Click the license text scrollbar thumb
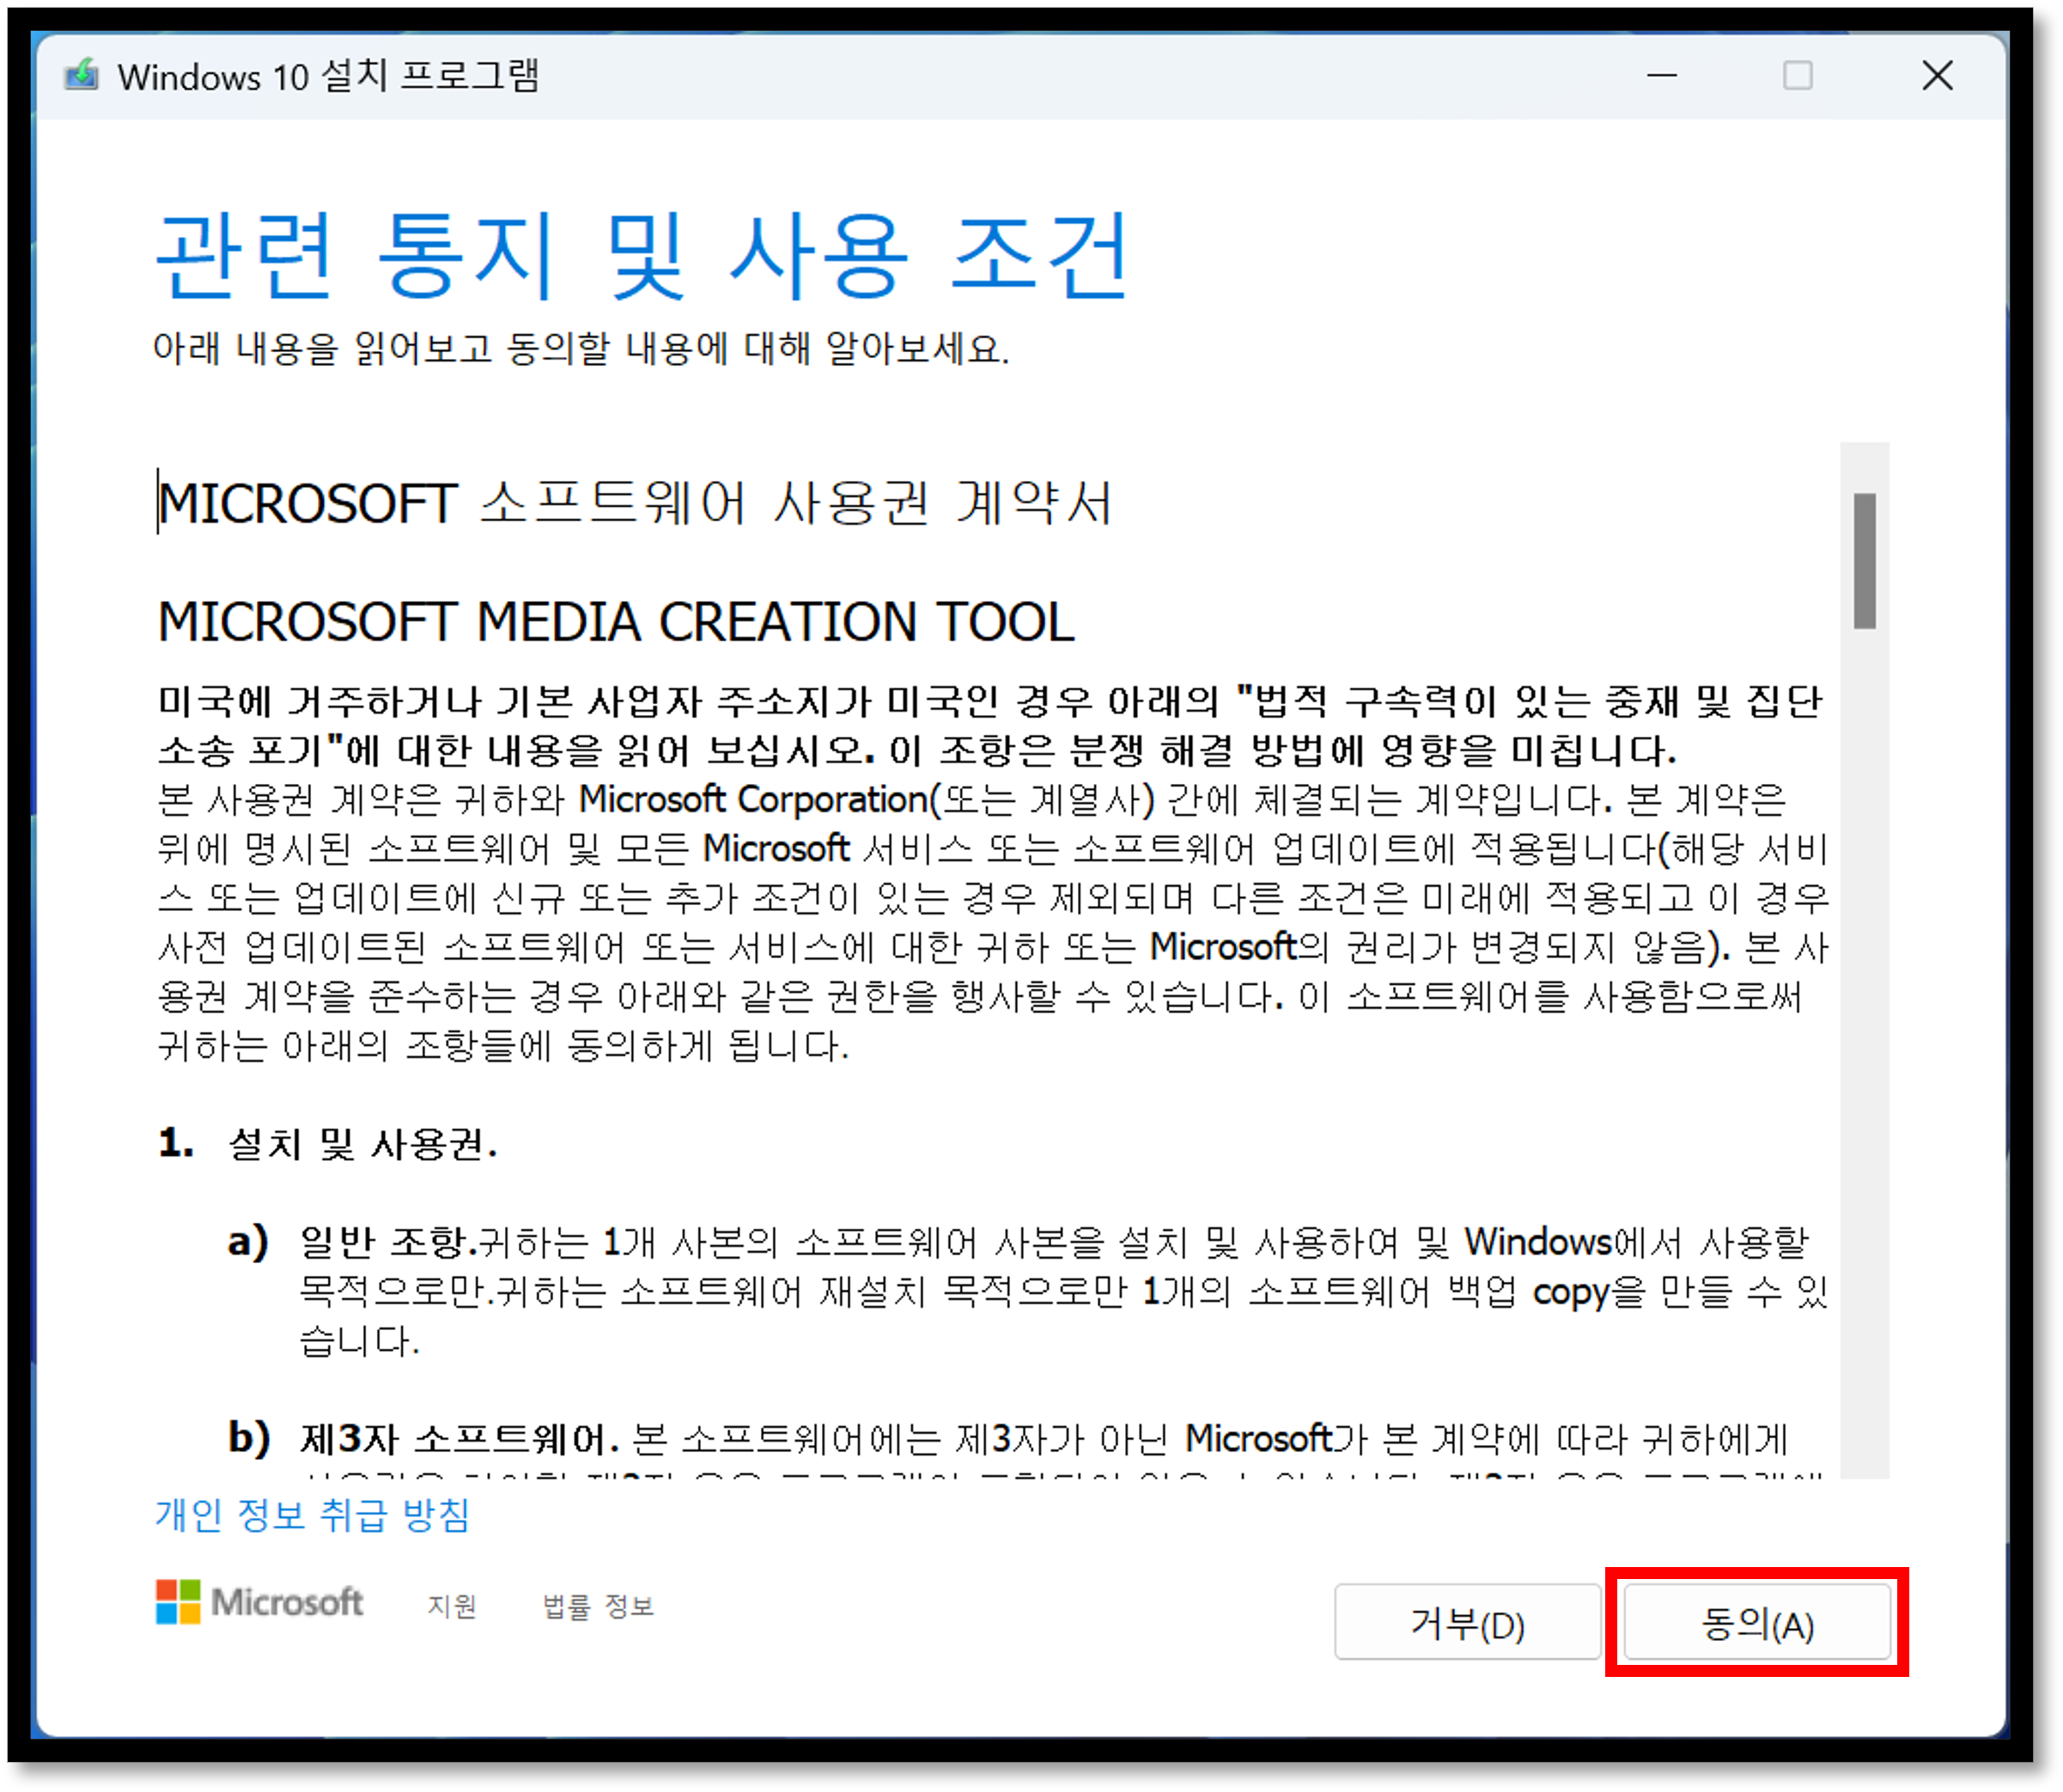 [1864, 561]
